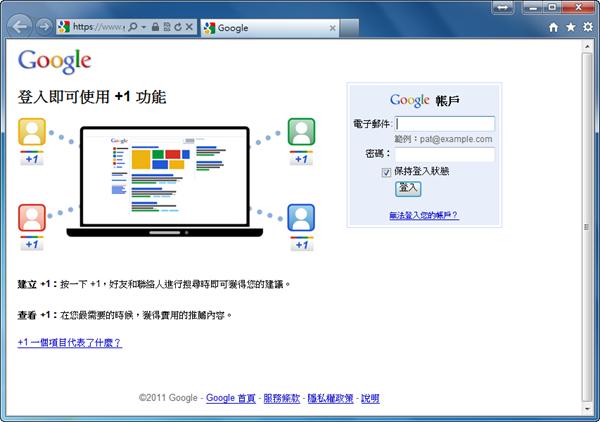Screen dimensions: 600x422
Task: Click the 登入即可使用 +1 功能 heading
Action: [92, 97]
